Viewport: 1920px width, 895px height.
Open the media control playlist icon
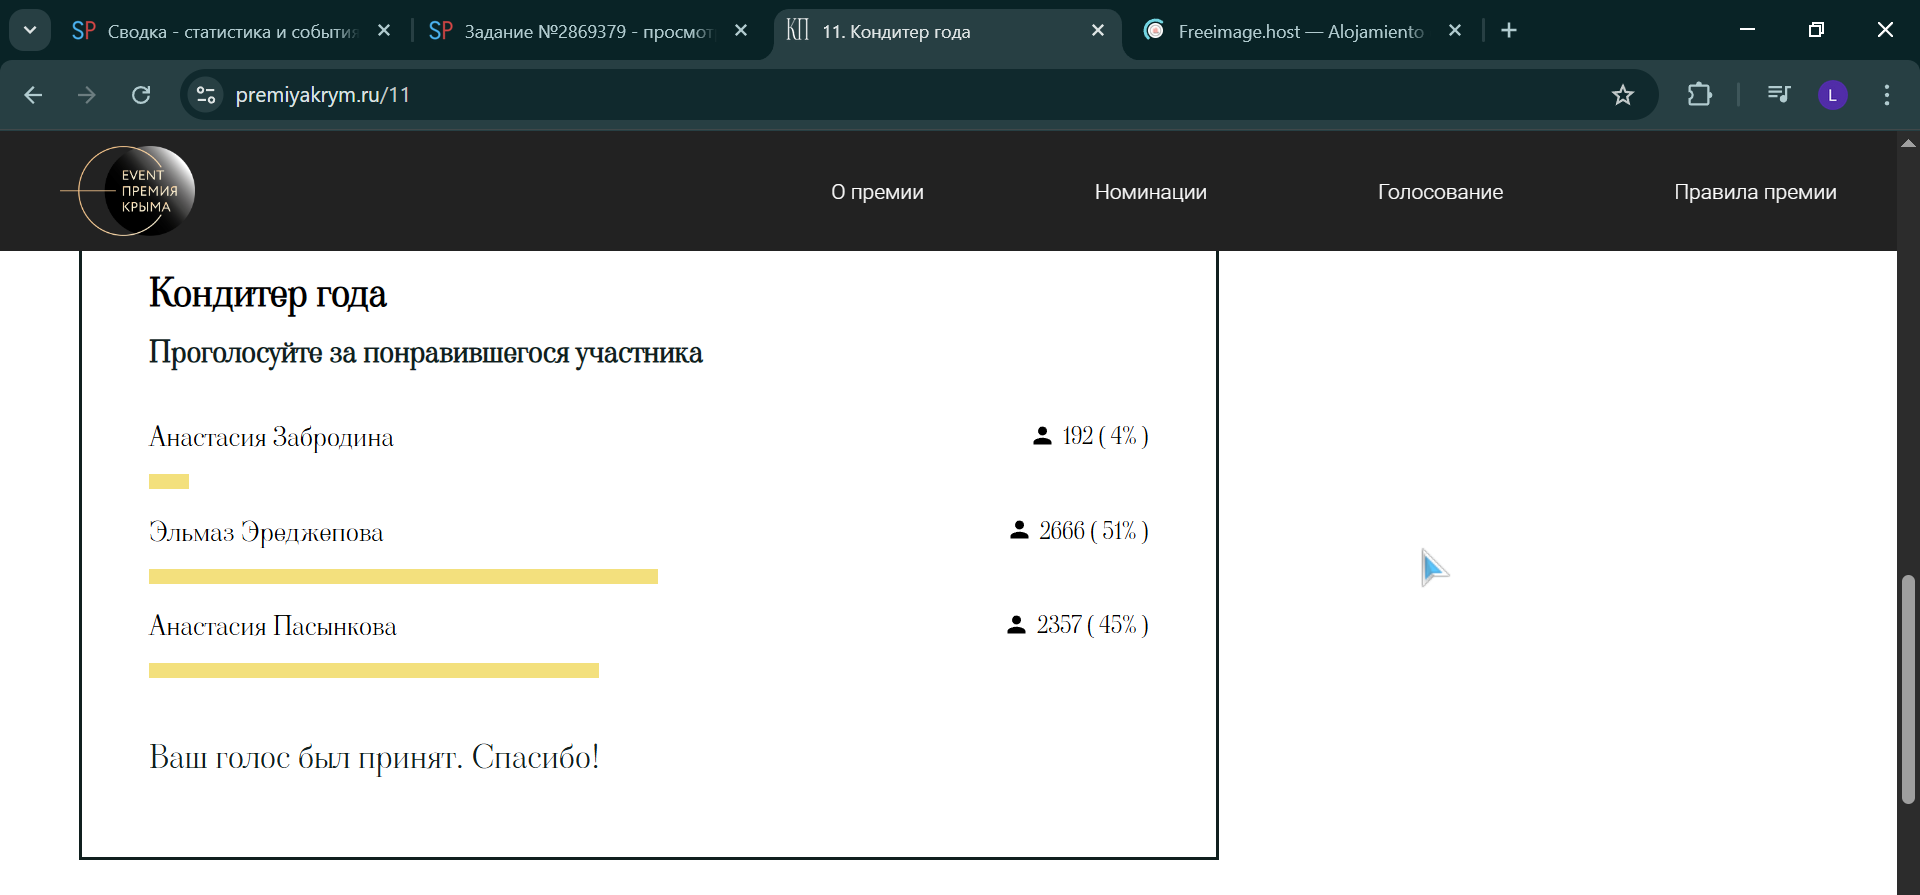coord(1779,95)
